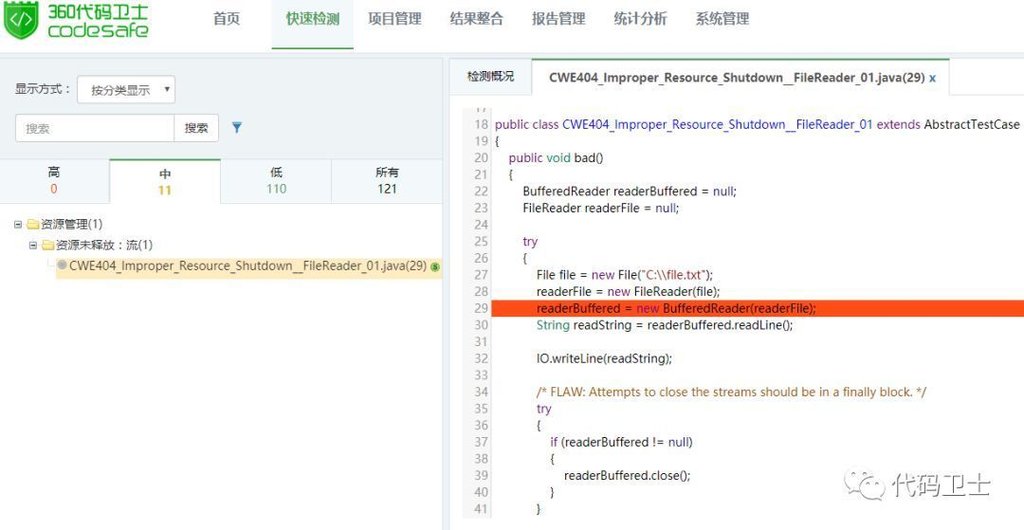Open the 首页 menu
Image resolution: width=1024 pixels, height=530 pixels.
(227, 19)
